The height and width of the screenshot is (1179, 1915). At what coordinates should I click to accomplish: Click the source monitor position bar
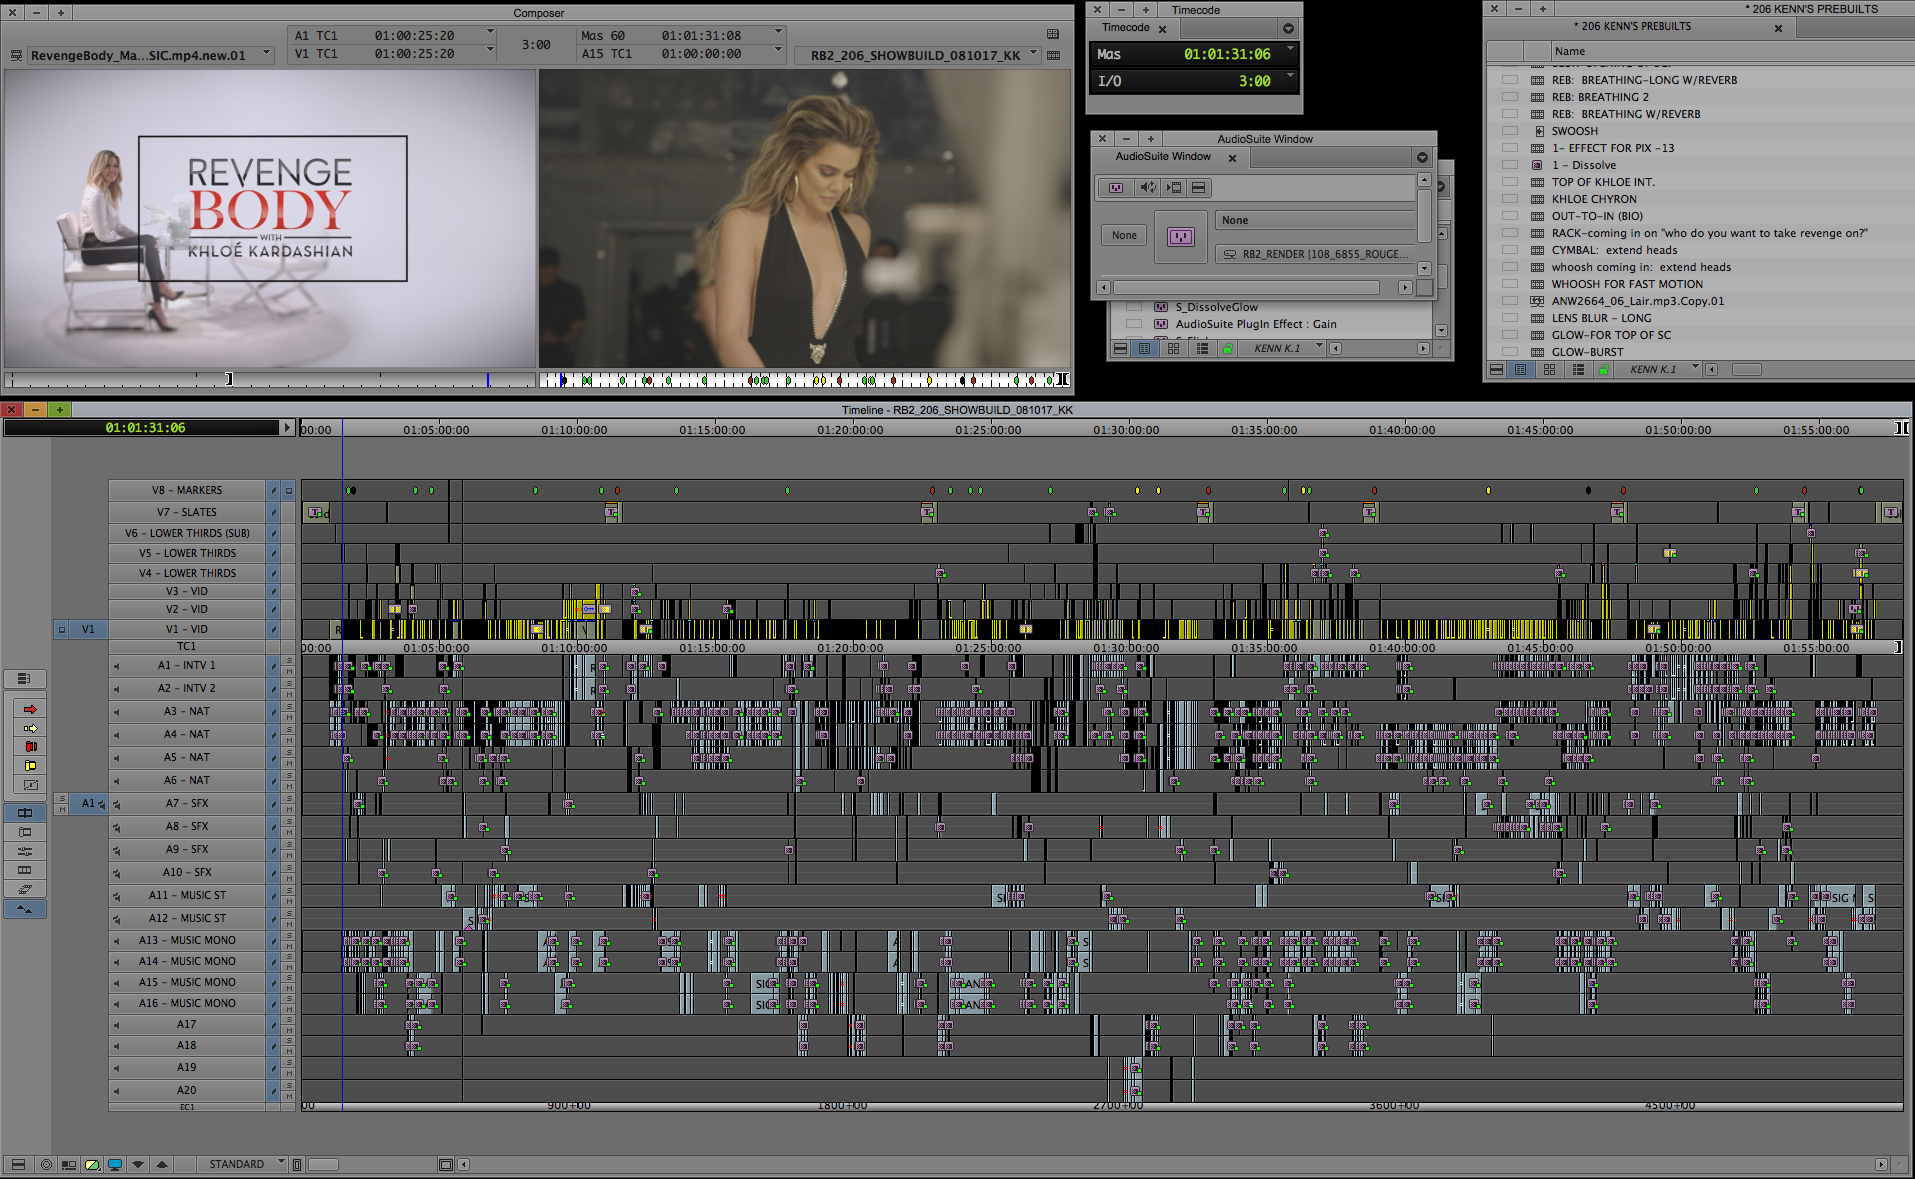(x=270, y=380)
